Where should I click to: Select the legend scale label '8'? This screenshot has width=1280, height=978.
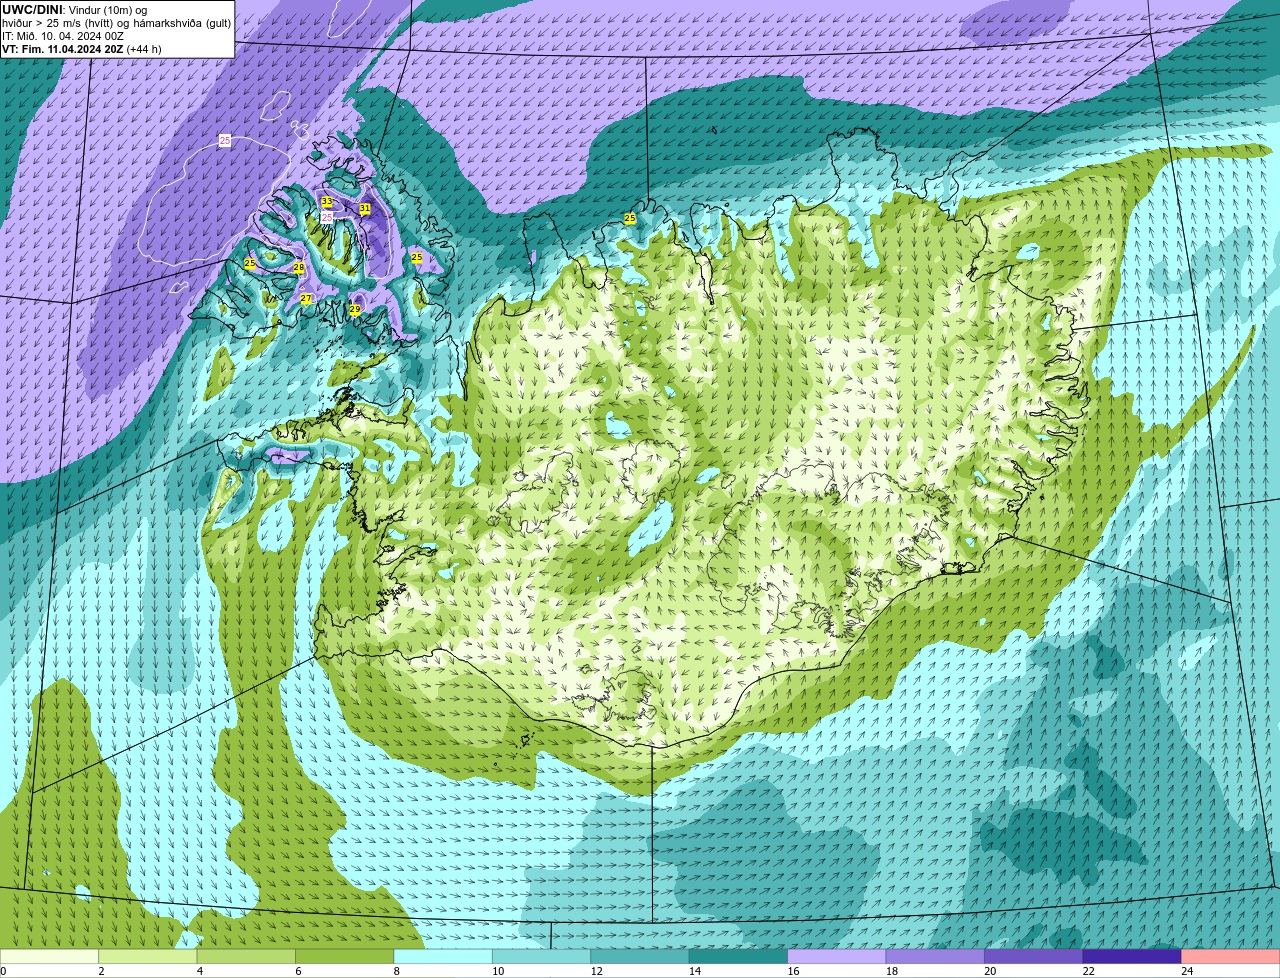pos(396,970)
